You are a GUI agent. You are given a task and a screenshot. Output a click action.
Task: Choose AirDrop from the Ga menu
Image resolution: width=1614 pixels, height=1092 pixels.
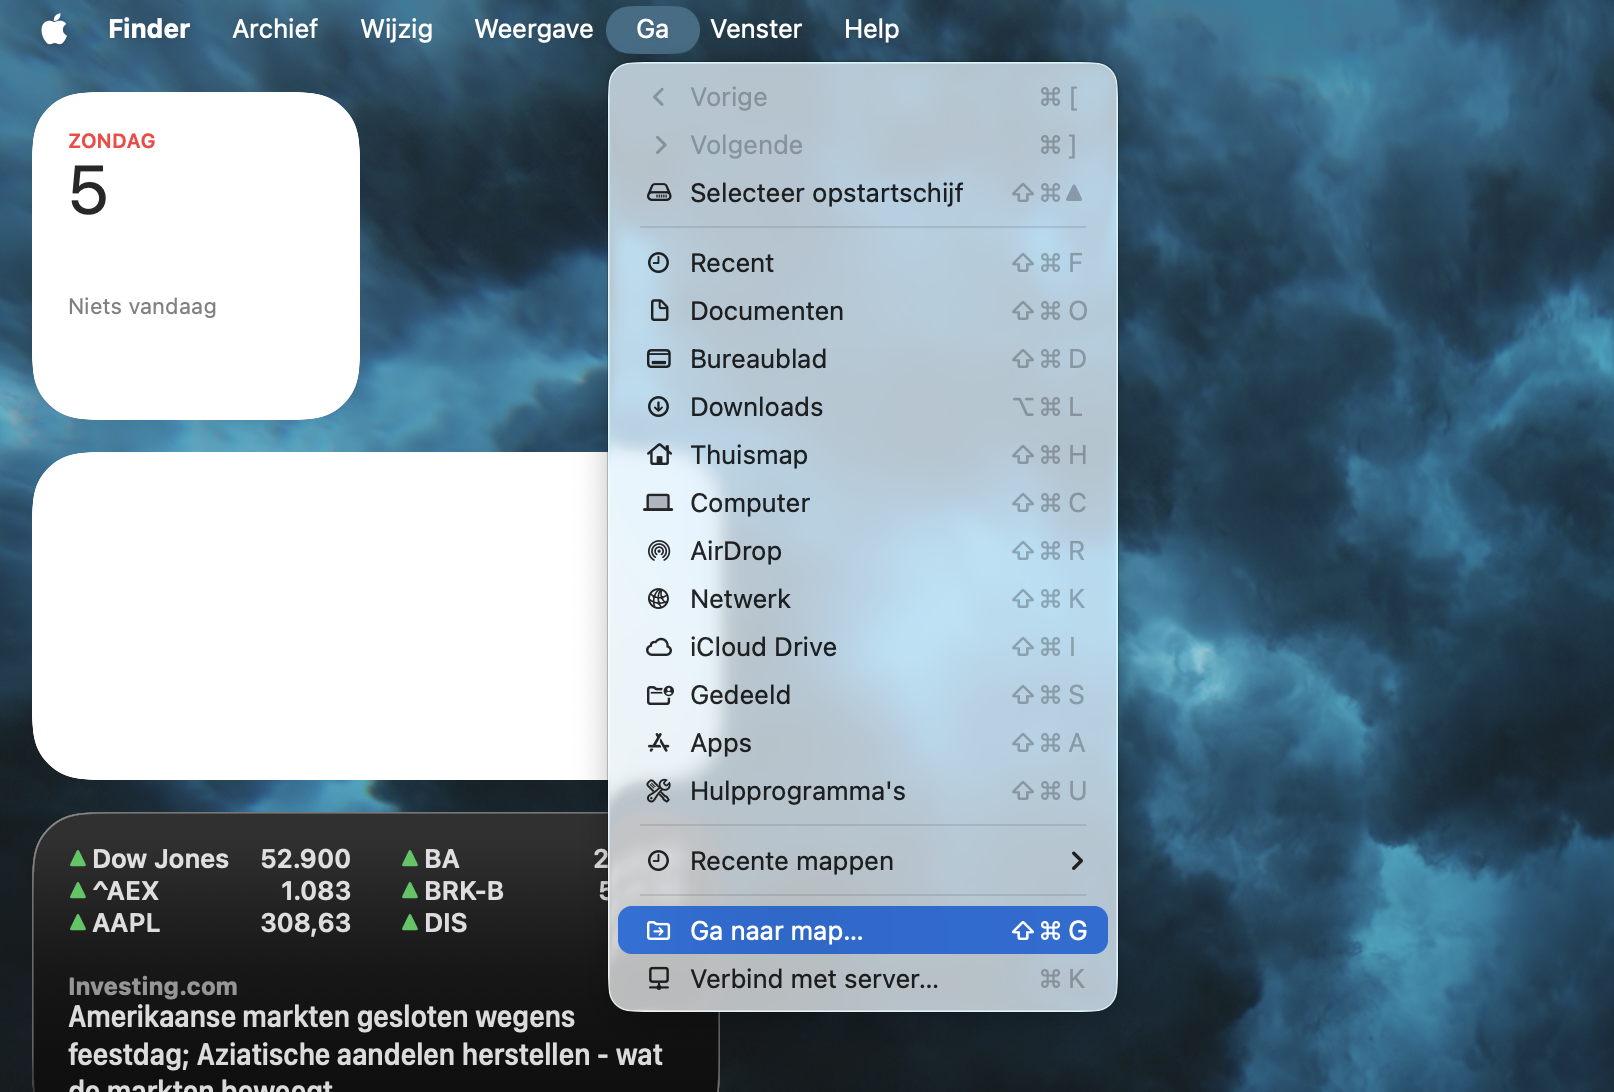coord(863,551)
